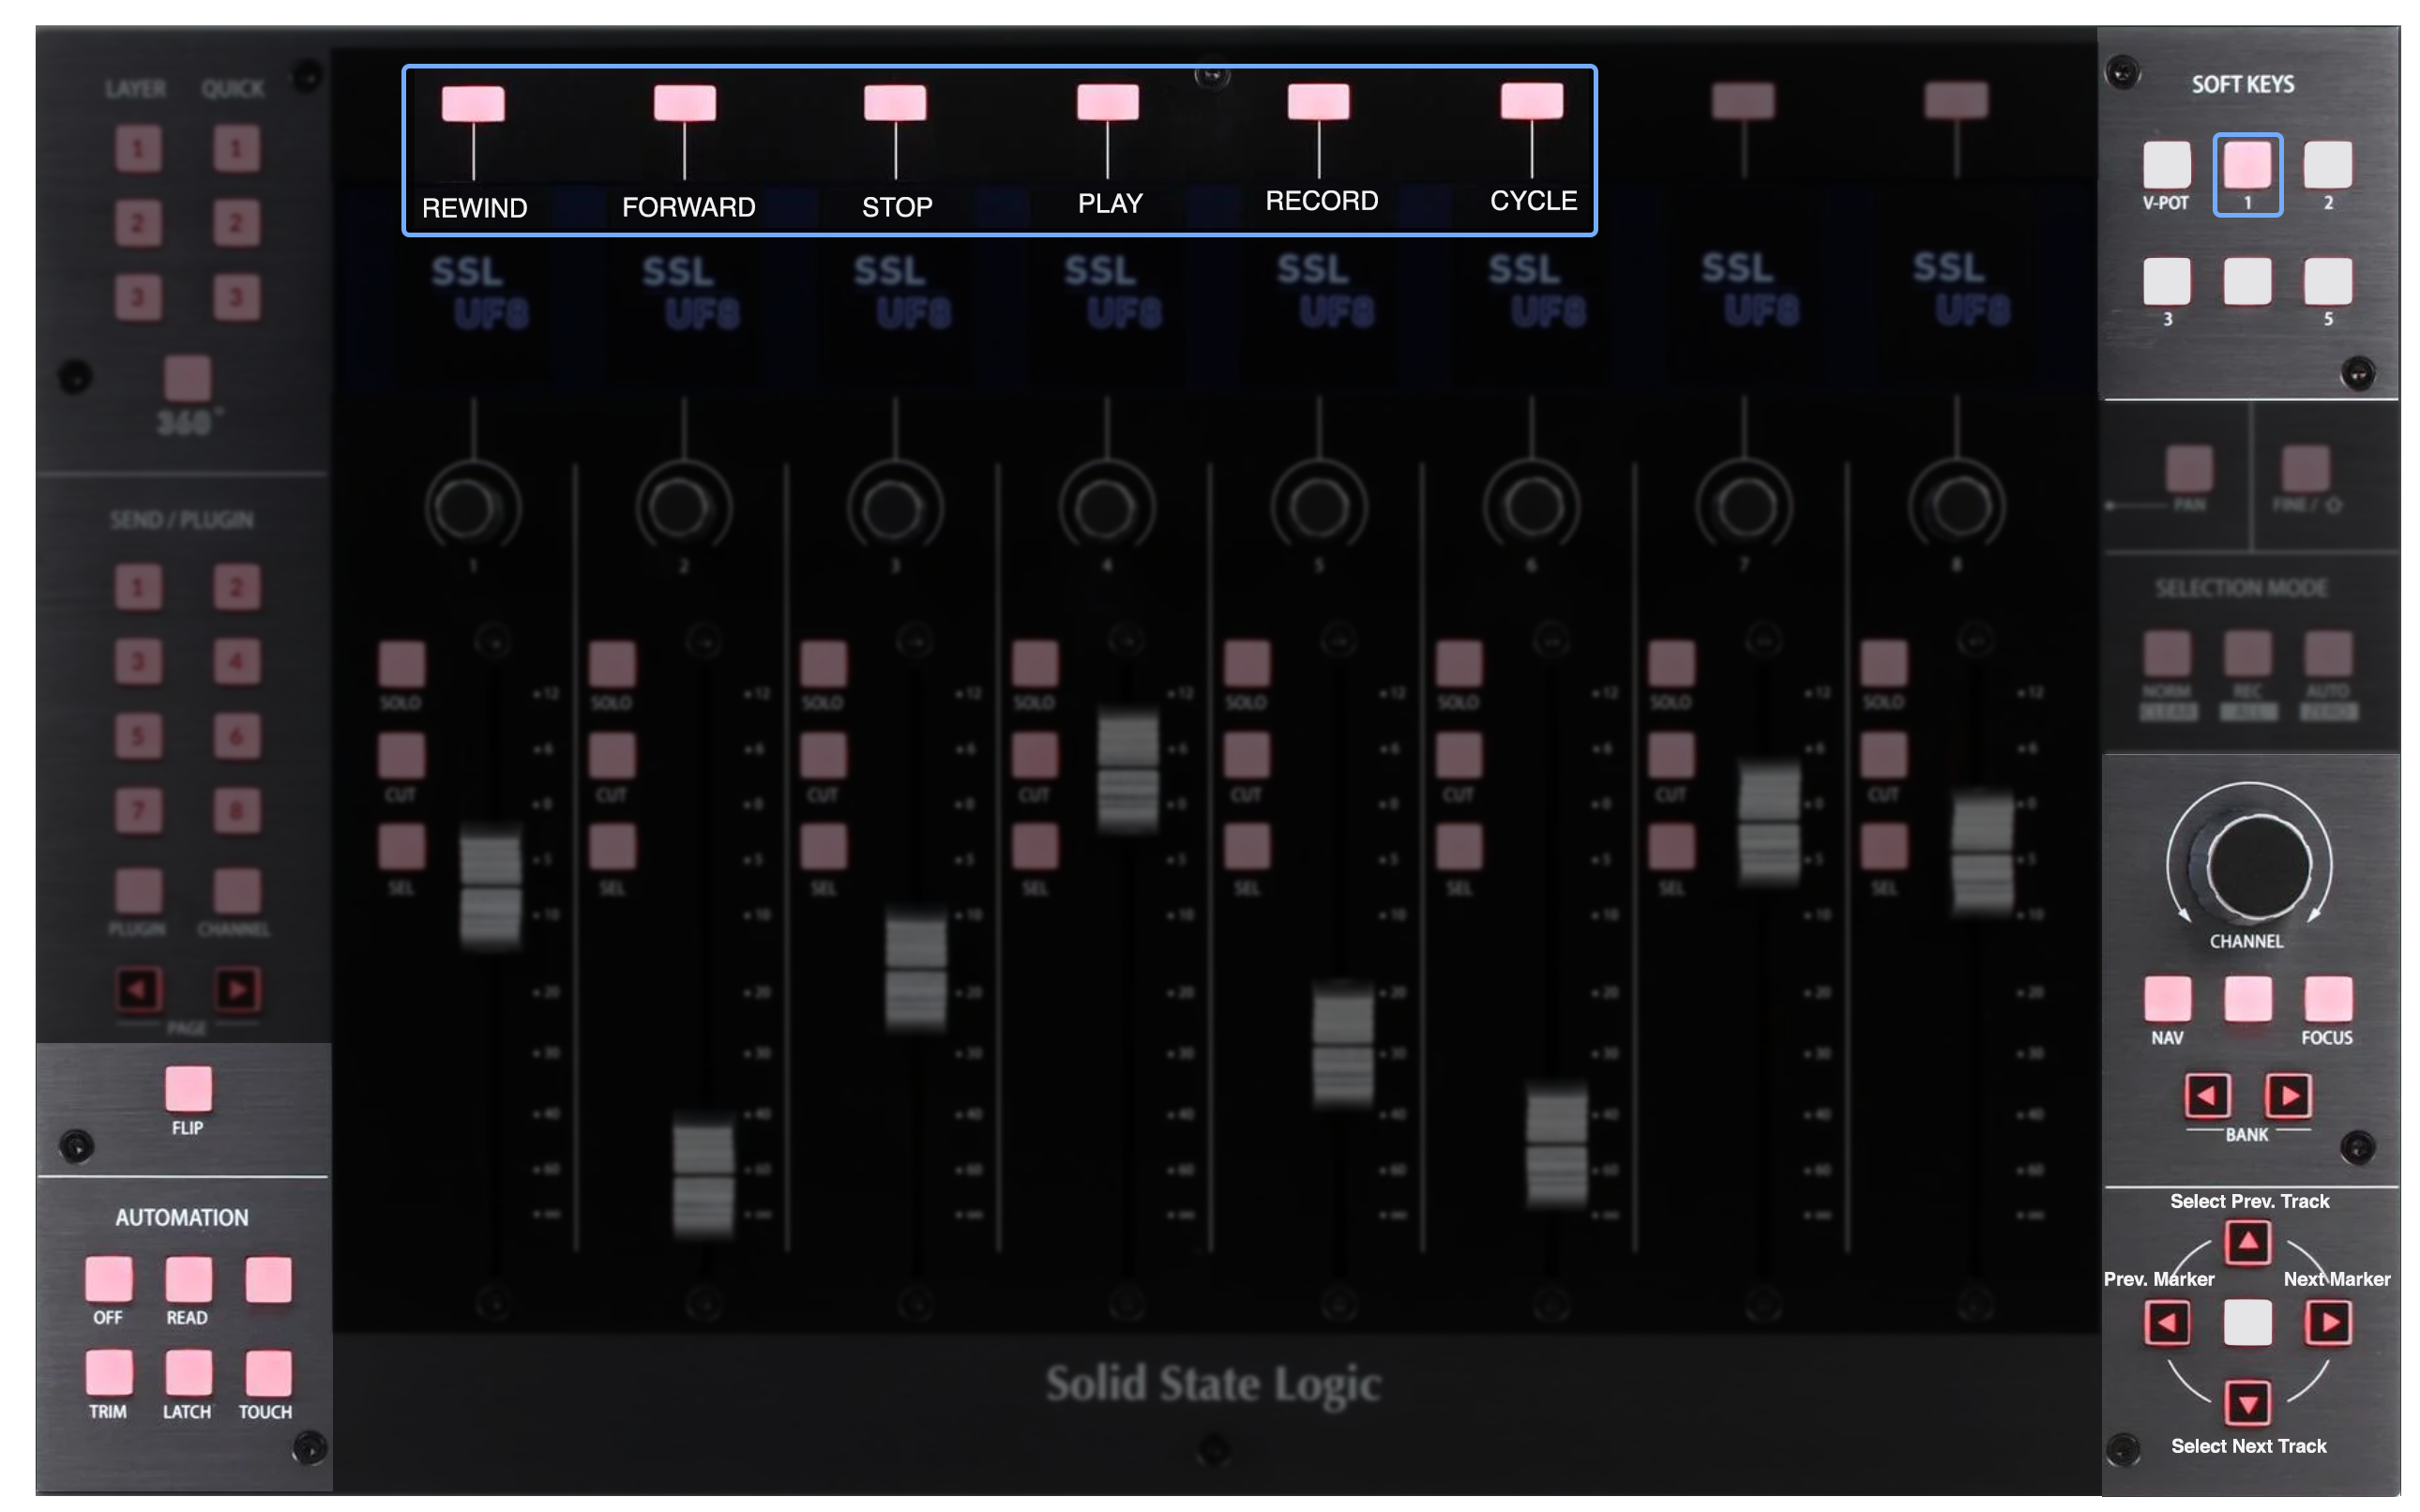Viewport: 2420px width, 1512px height.
Task: Click the center button of the cursor pad
Action: click(2247, 1323)
